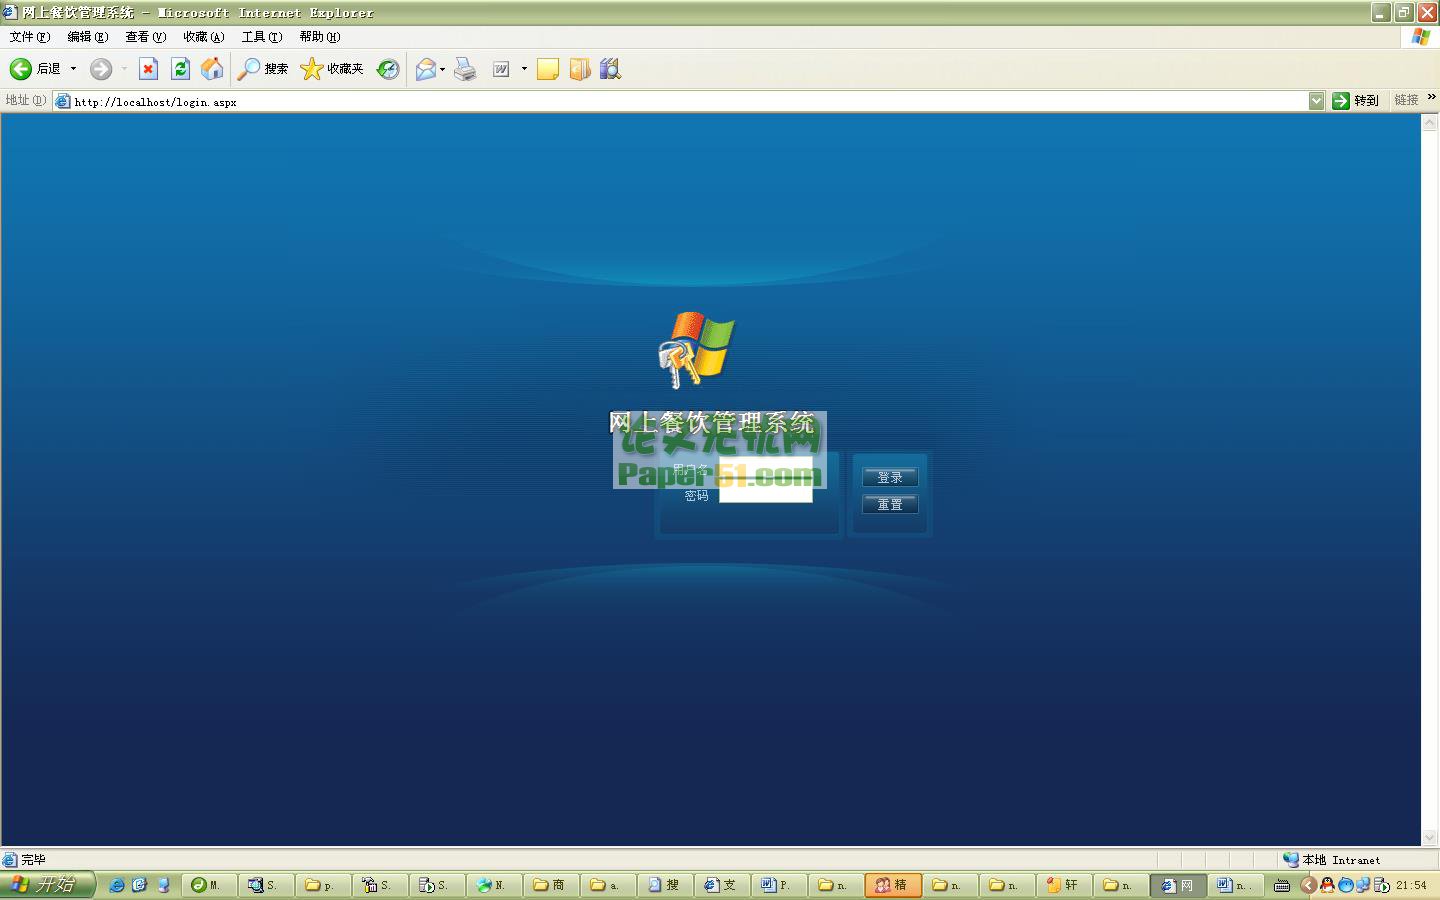This screenshot has width=1440, height=900.
Task: Switch to the 'M.' taskbar window
Action: pyautogui.click(x=210, y=885)
